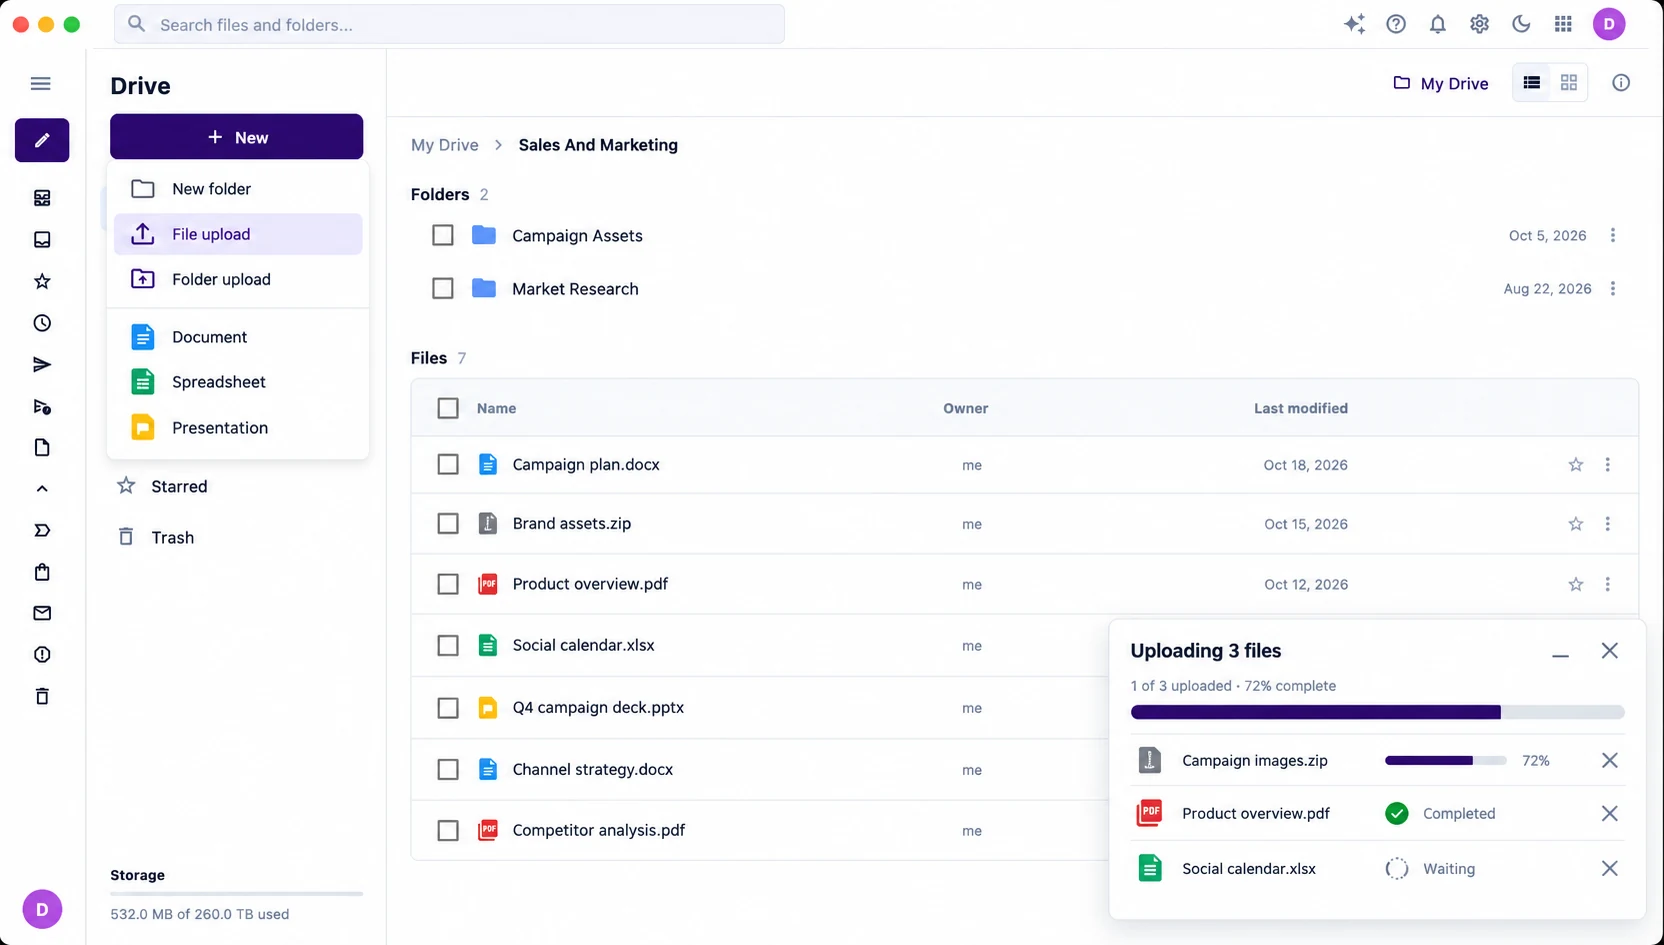Star the Campaign plan.docx file
This screenshot has height=945, width=1664.
(x=1576, y=465)
